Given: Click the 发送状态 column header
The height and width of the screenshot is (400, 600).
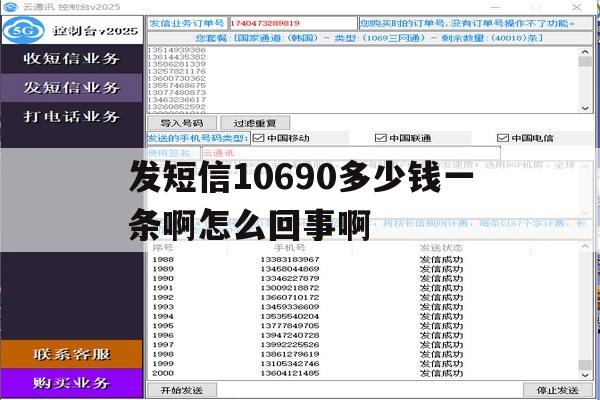Looking at the screenshot, I should click(x=441, y=248).
